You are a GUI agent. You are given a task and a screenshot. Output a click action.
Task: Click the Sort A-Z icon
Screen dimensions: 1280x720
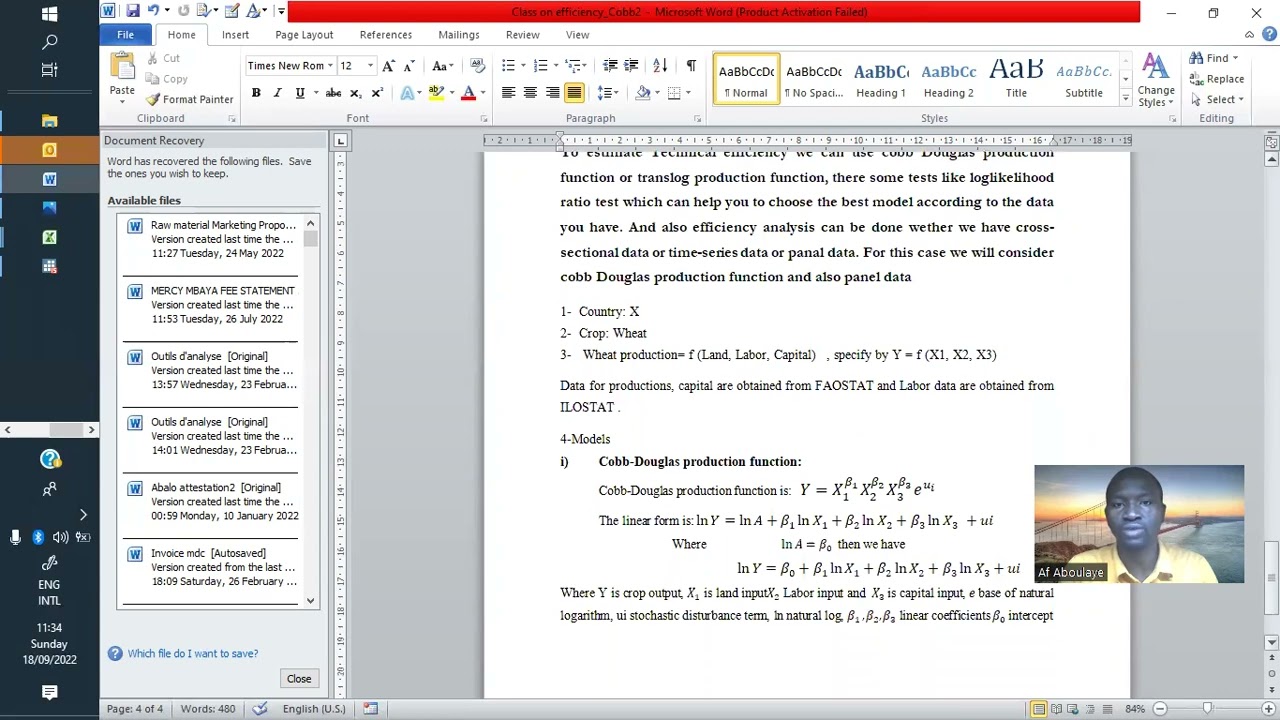[x=660, y=66]
